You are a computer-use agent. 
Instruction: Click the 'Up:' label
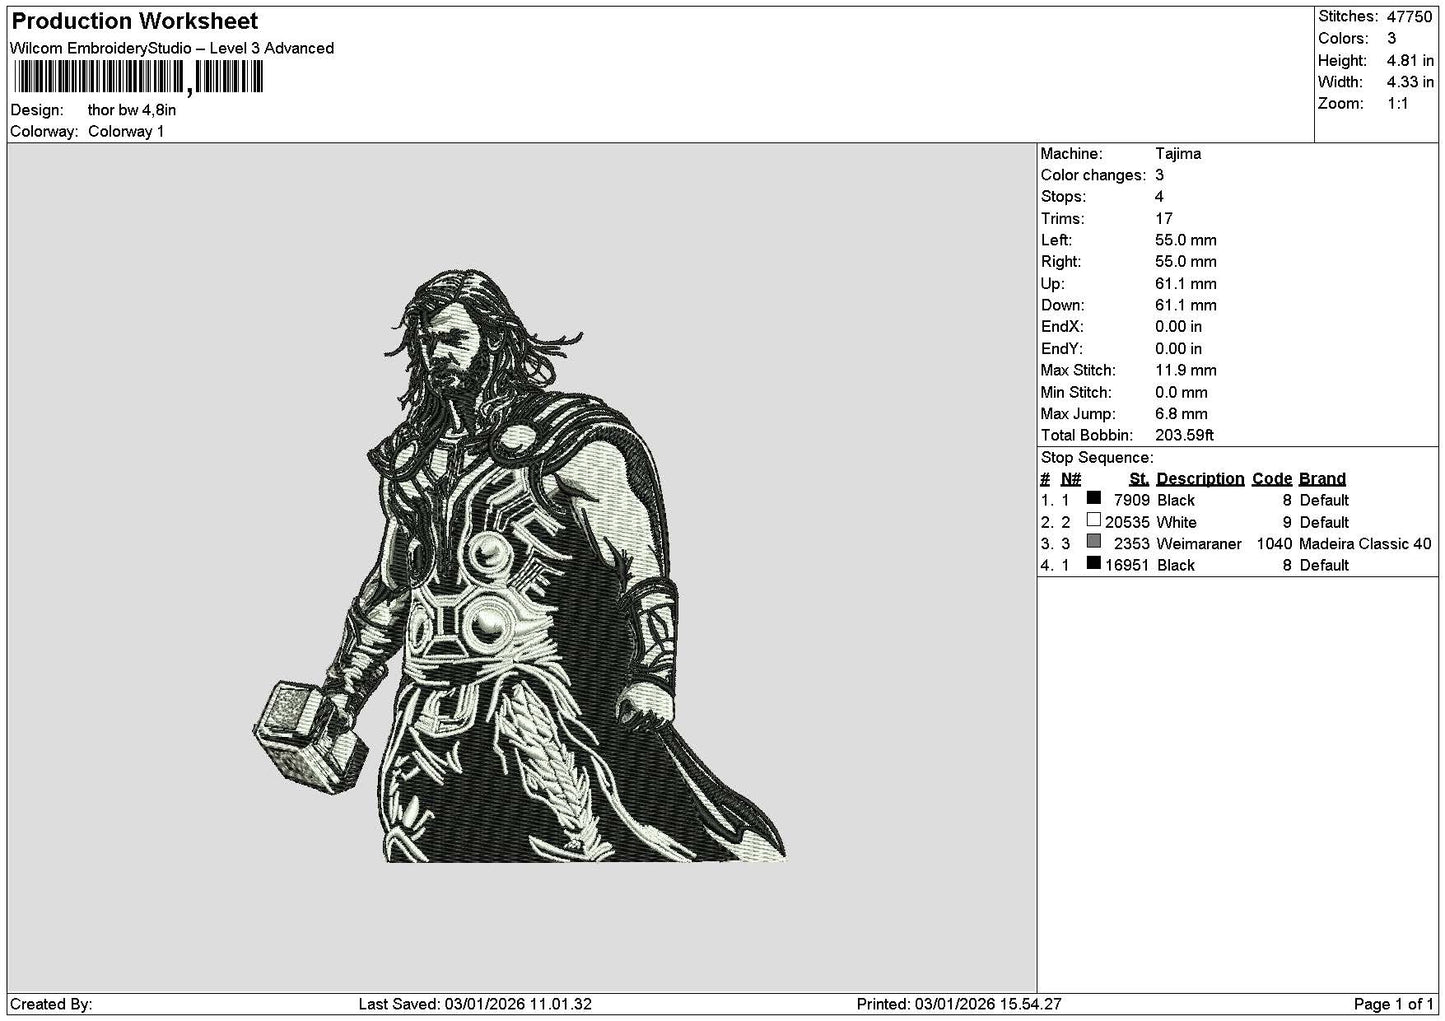tap(1052, 284)
